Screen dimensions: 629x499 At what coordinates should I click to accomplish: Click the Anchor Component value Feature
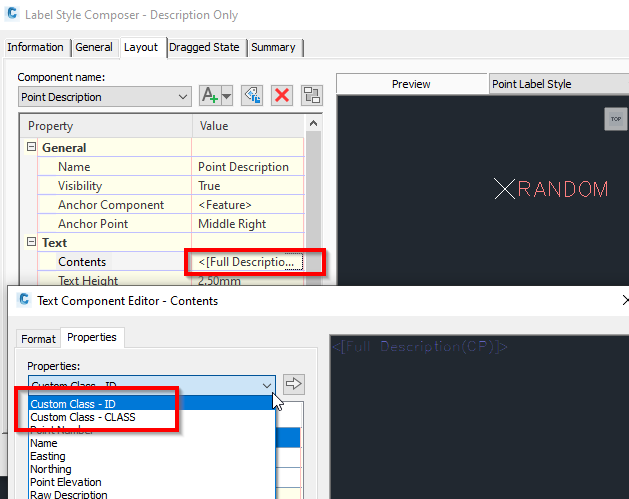pyautogui.click(x=248, y=205)
